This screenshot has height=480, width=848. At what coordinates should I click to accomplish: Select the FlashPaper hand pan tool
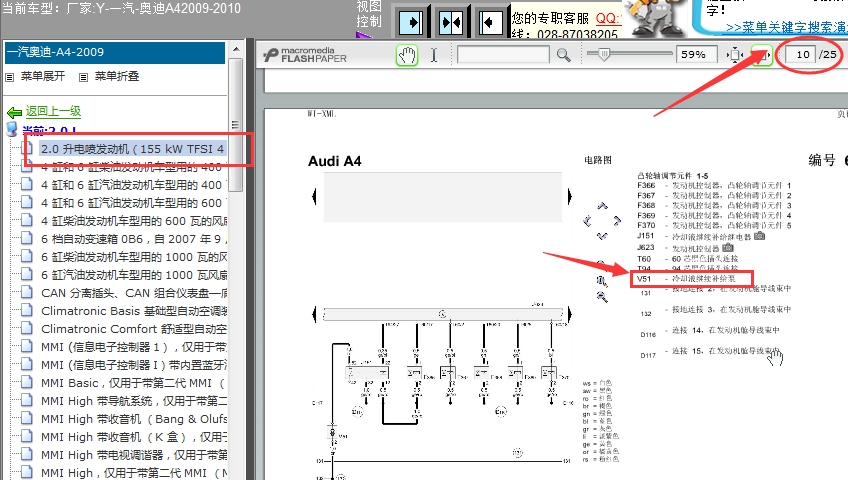click(x=407, y=55)
